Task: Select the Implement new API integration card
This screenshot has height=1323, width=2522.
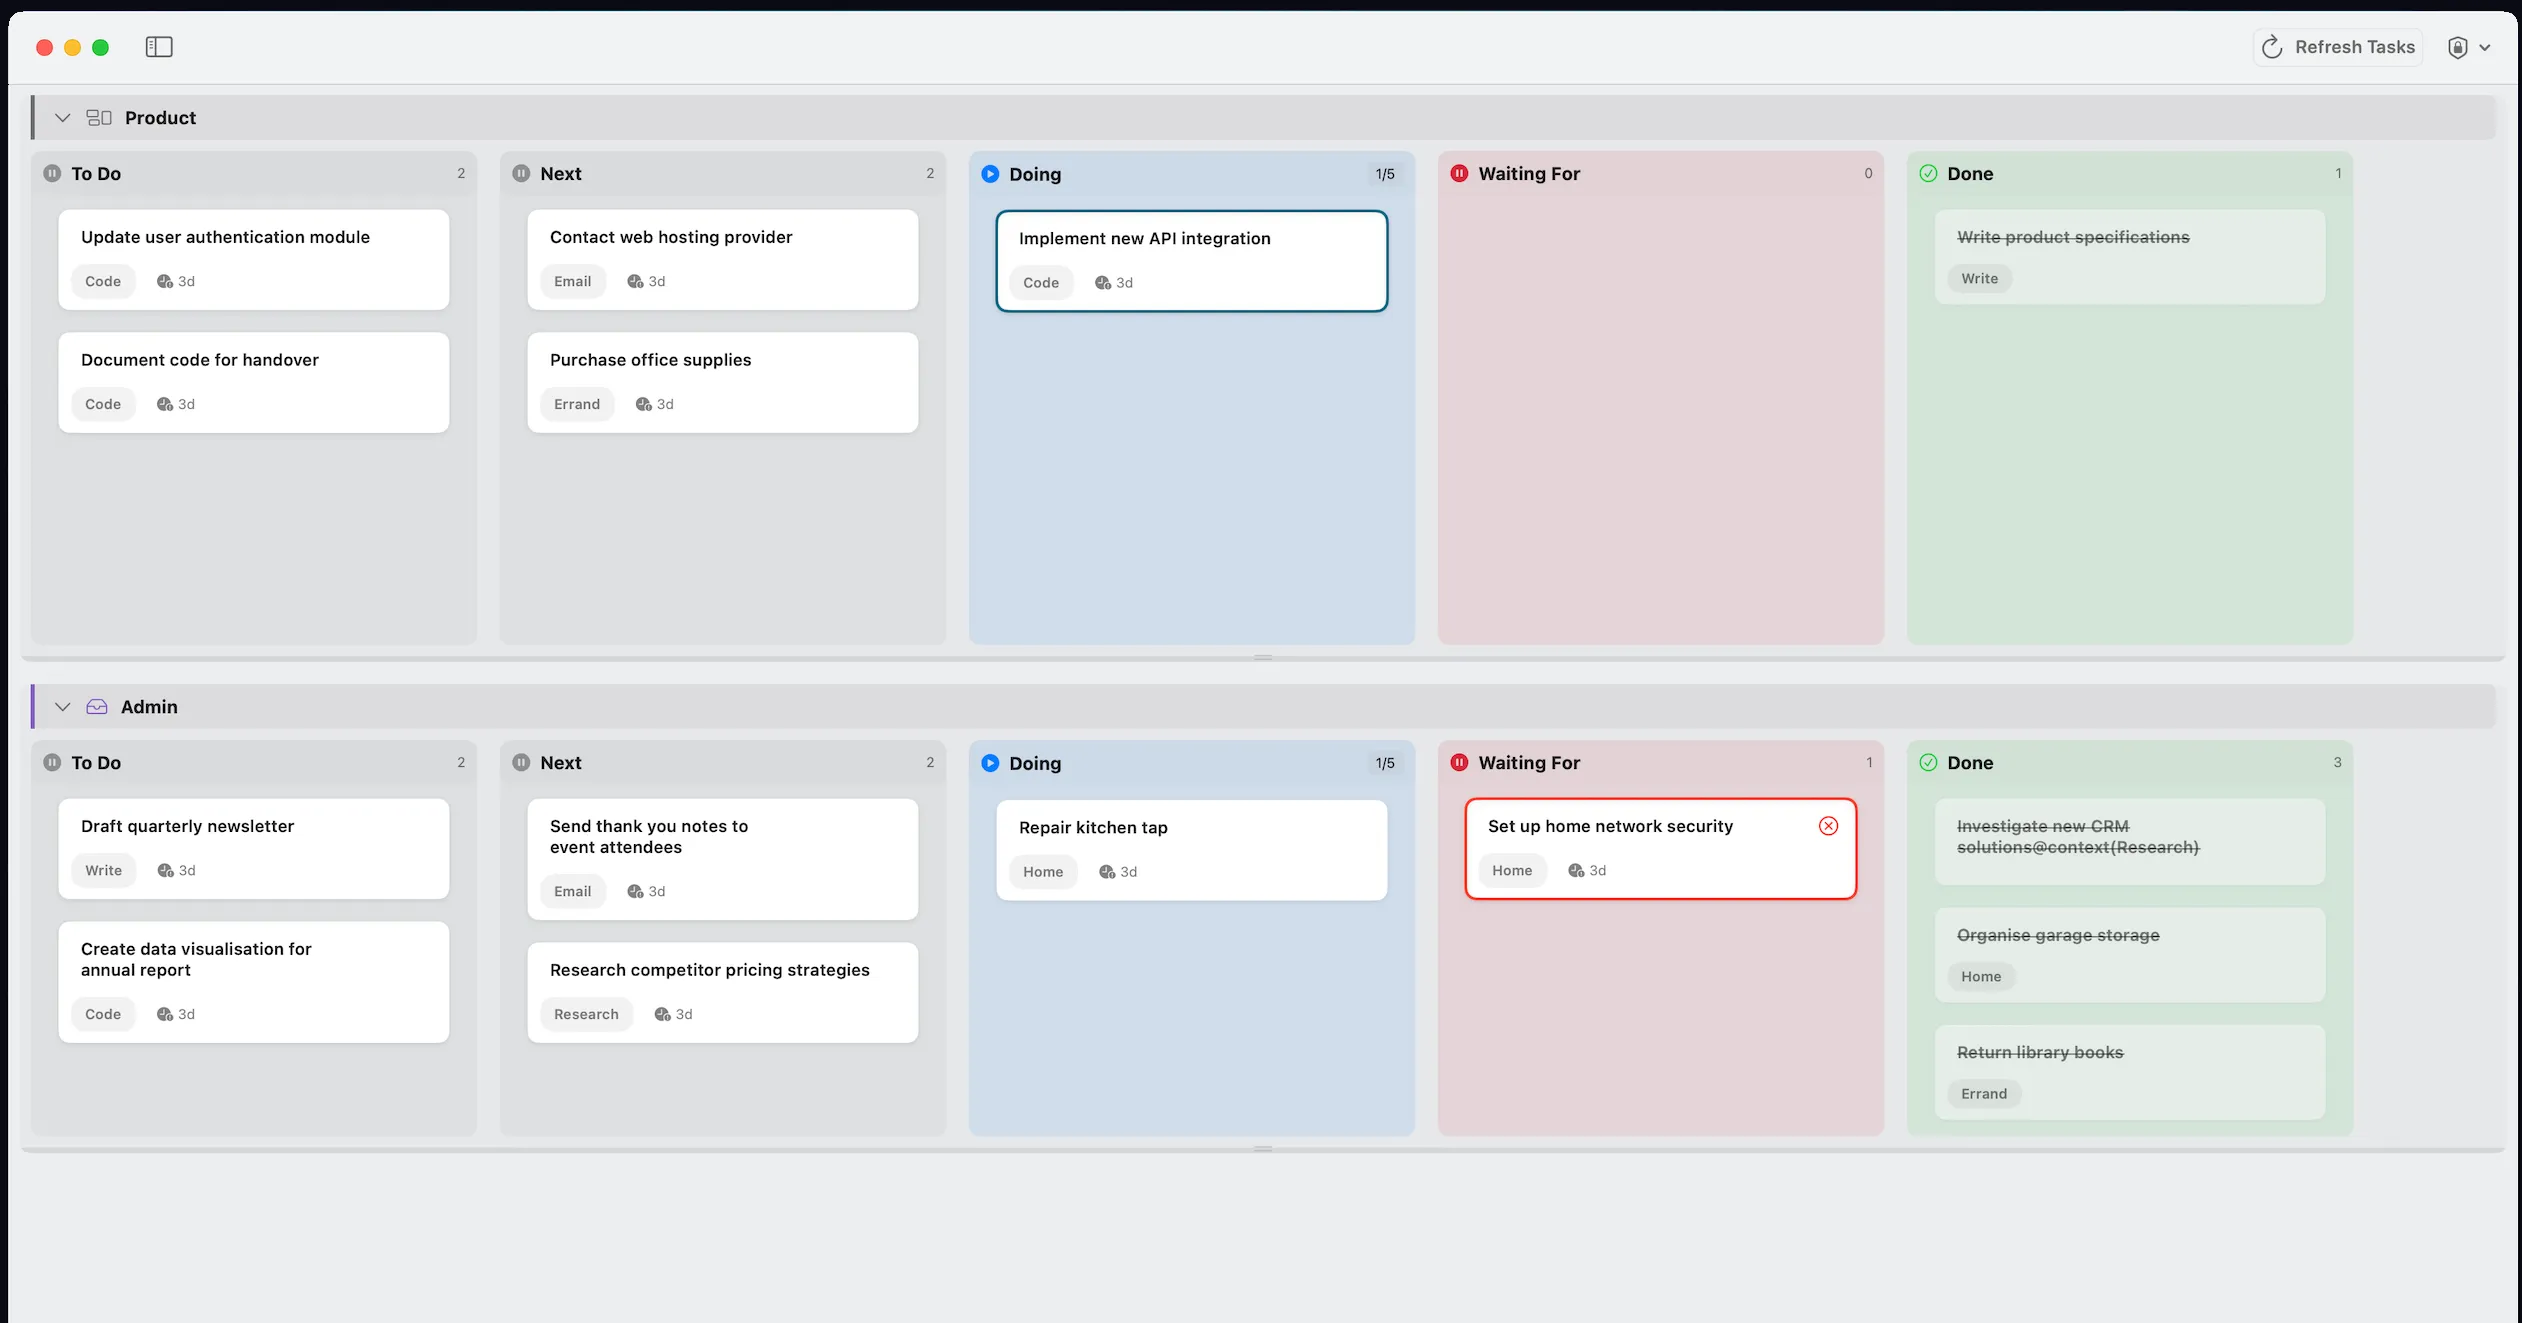Action: (x=1191, y=260)
